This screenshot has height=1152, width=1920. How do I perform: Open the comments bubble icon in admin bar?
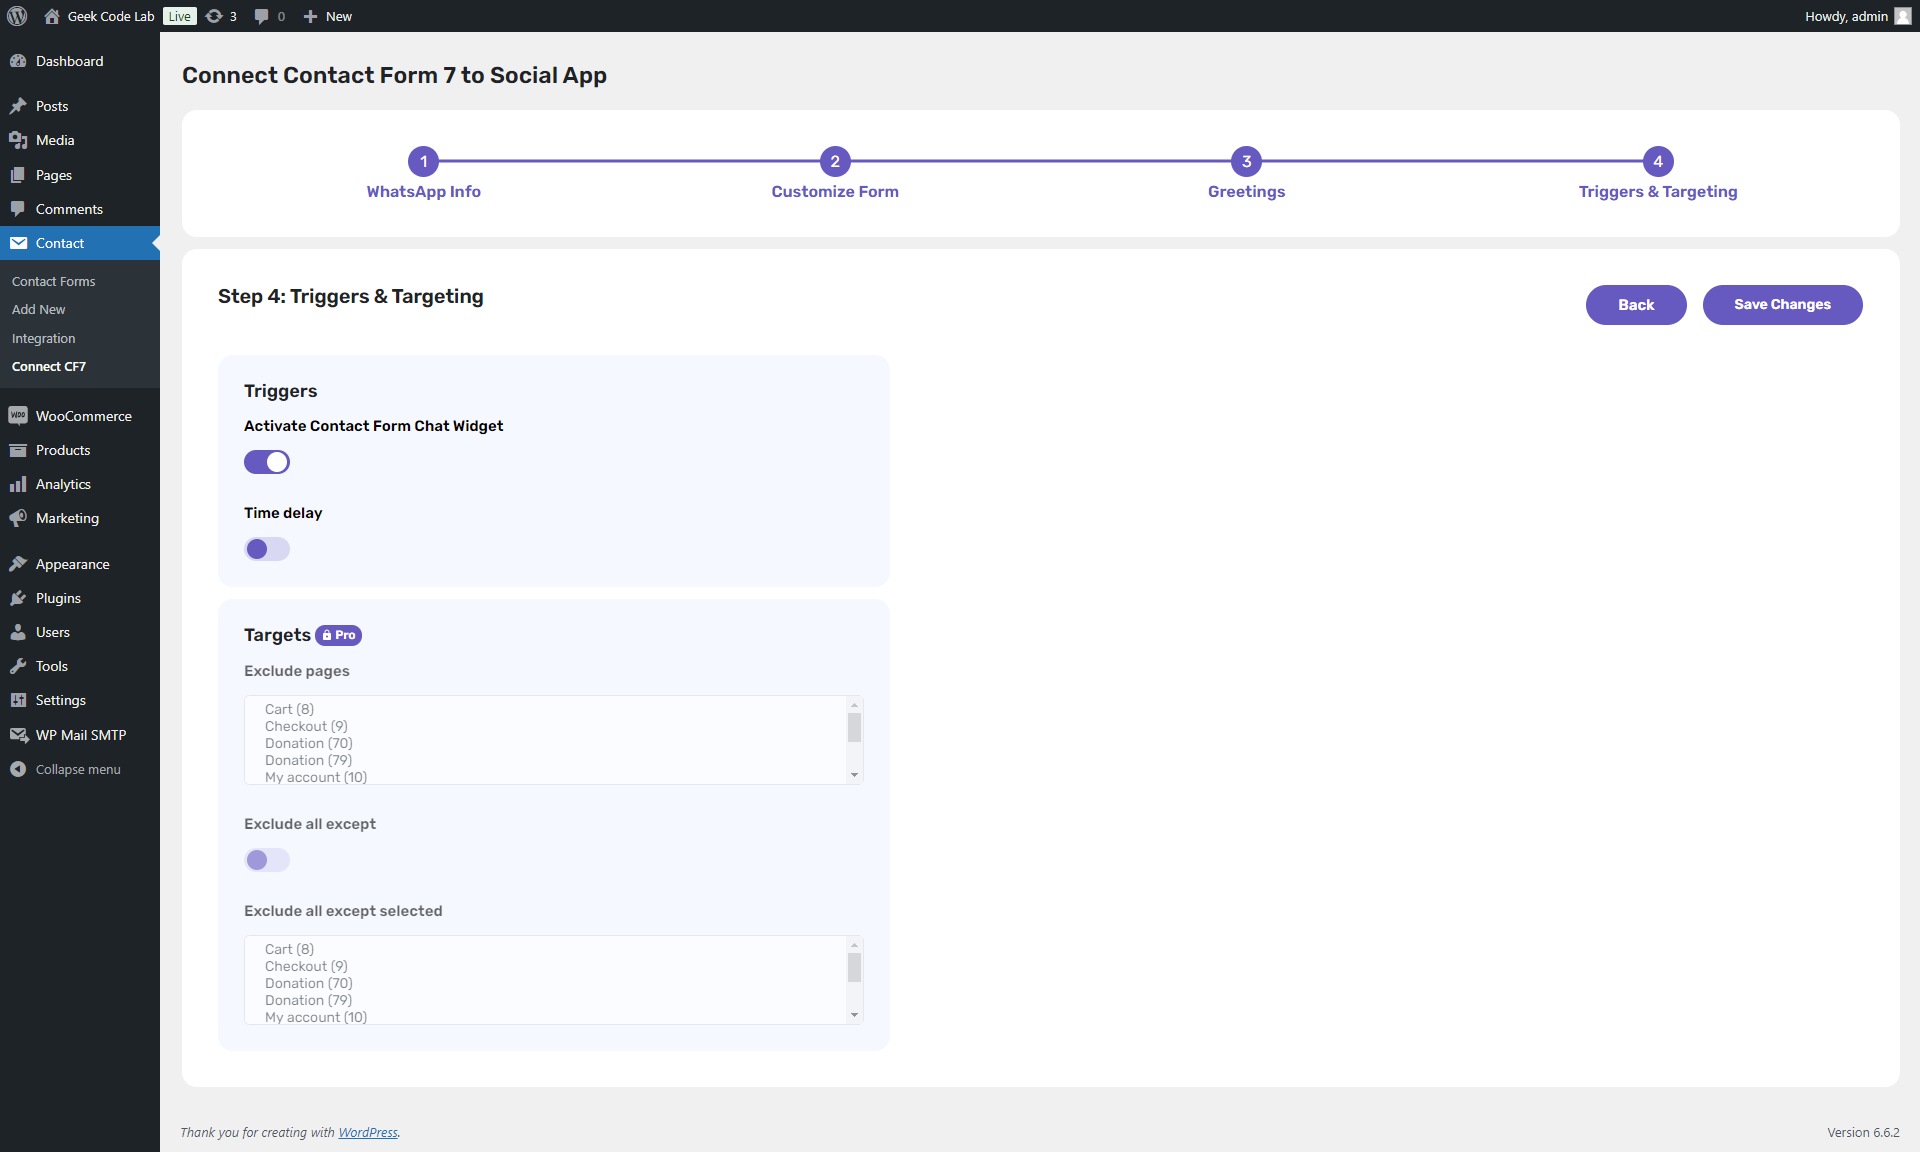pyautogui.click(x=262, y=16)
